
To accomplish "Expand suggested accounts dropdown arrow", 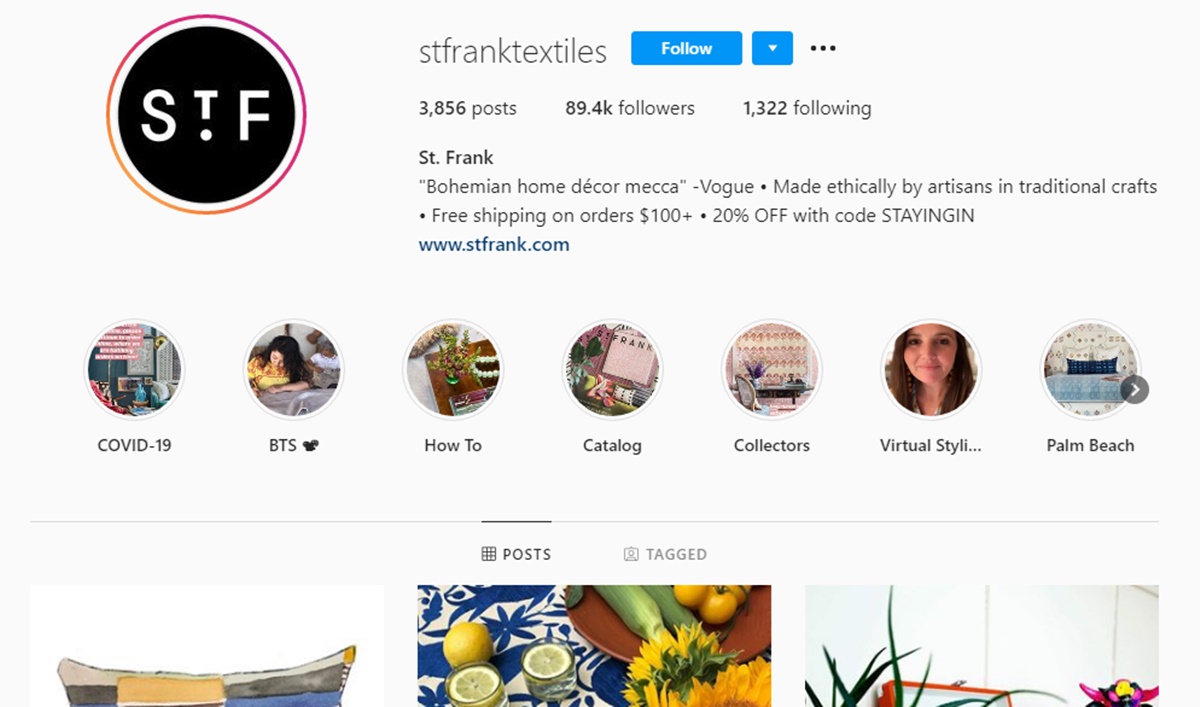I will [x=772, y=48].
